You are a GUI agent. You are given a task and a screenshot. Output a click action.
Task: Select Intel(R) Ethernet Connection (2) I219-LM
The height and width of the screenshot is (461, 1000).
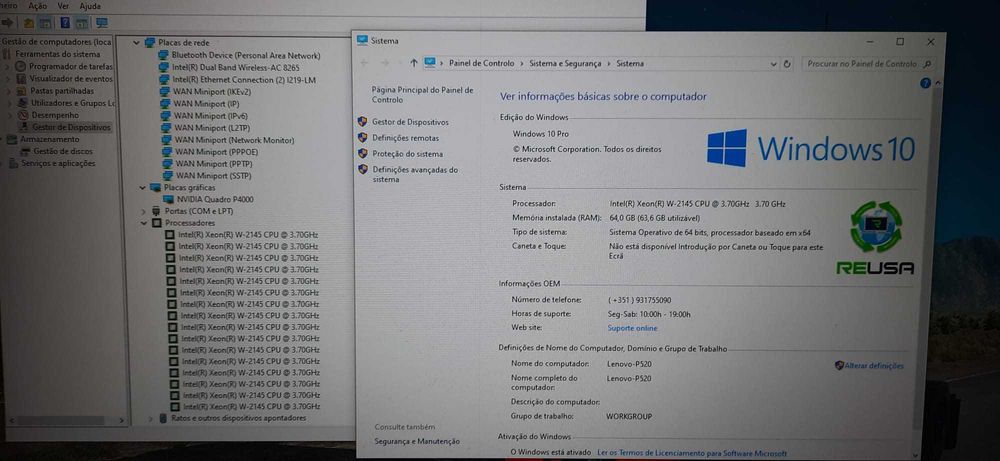click(244, 80)
